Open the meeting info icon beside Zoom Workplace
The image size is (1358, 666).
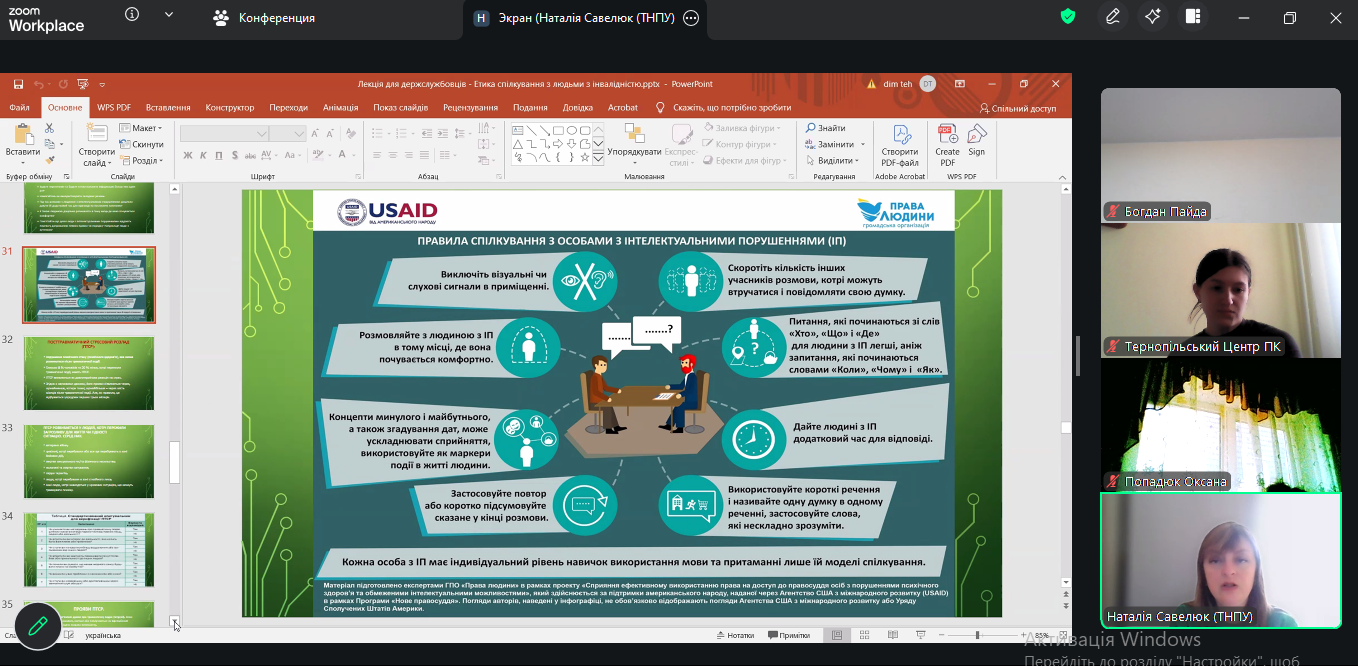132,16
